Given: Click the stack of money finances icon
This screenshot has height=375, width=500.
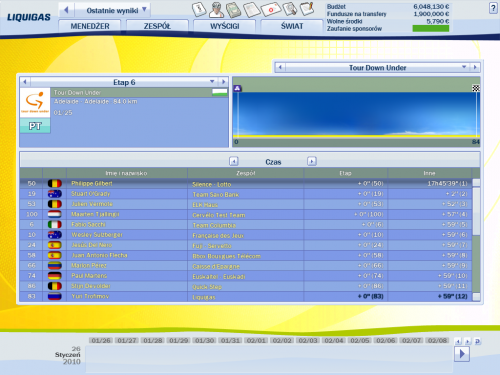Looking at the screenshot, I should pos(234,9).
